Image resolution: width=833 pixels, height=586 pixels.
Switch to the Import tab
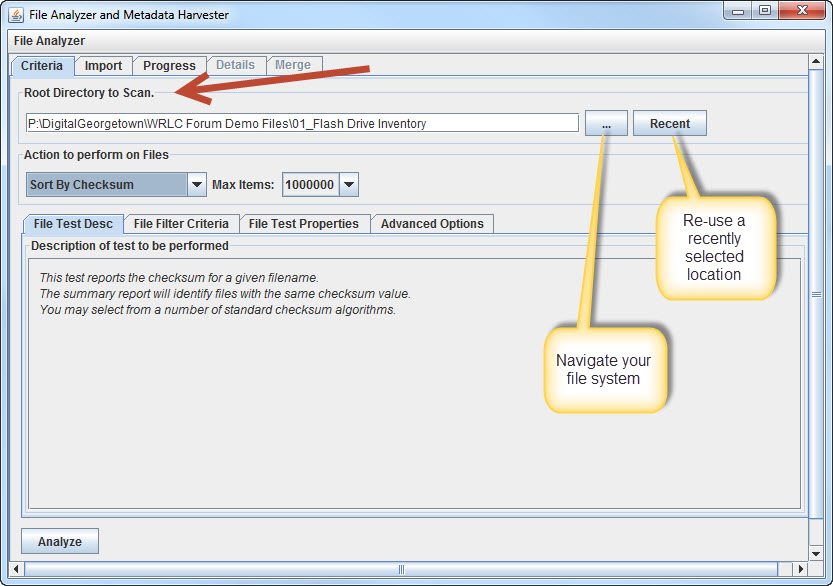pos(103,66)
